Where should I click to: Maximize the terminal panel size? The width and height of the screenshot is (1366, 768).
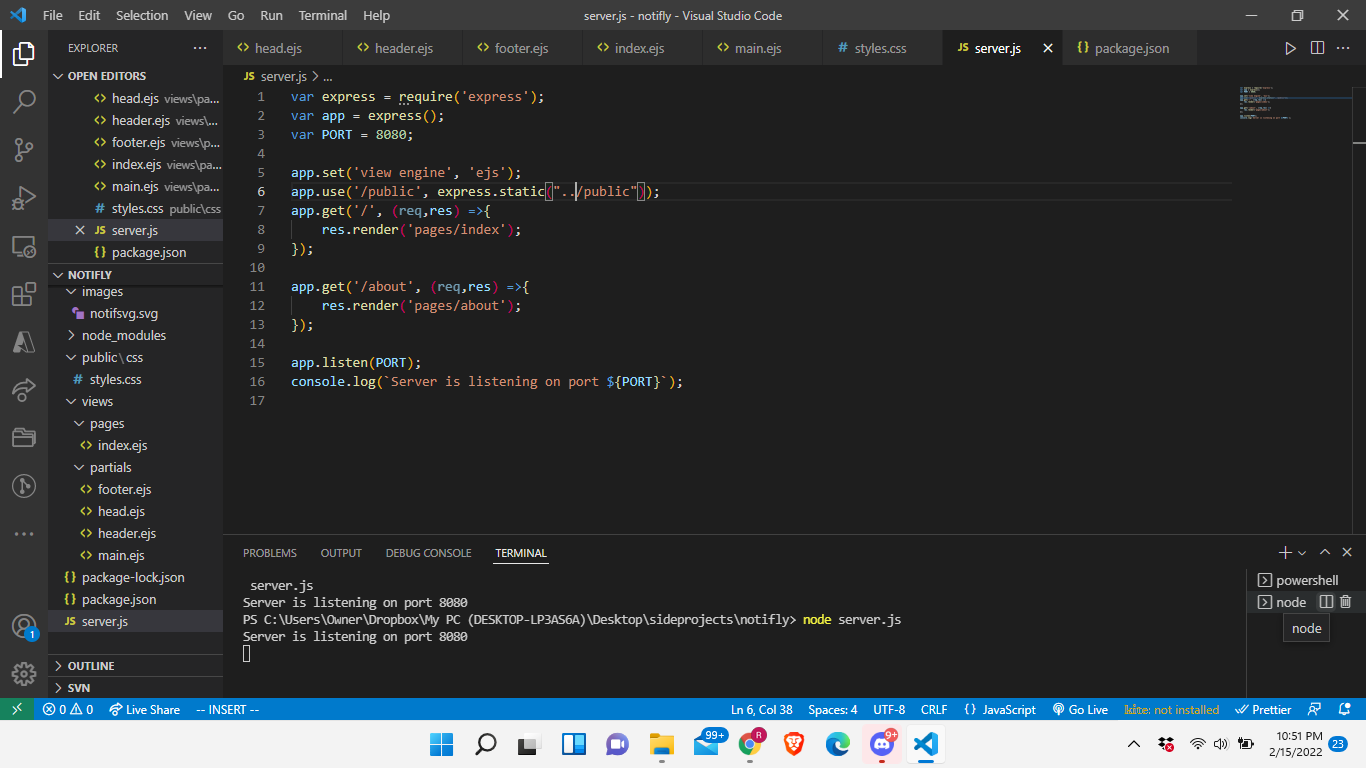coord(1325,552)
